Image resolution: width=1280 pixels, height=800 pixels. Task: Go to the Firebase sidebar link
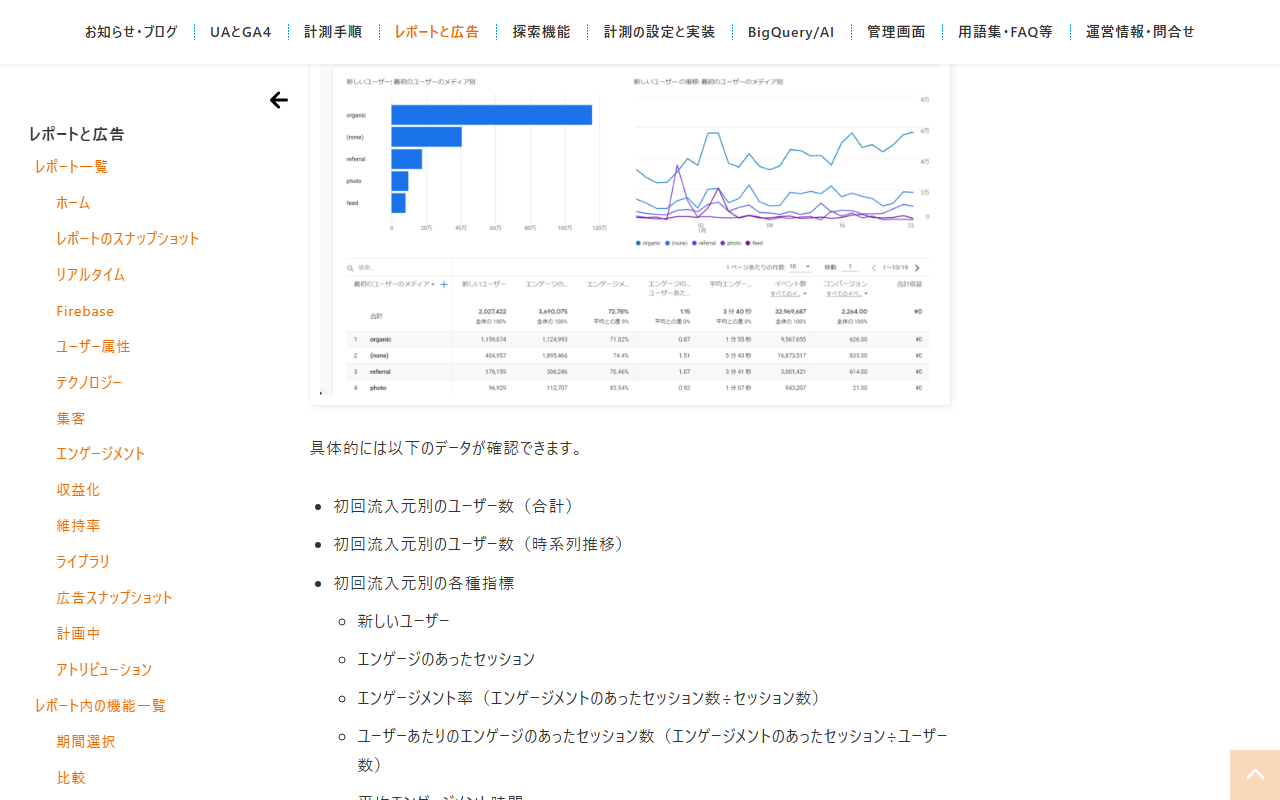pyautogui.click(x=85, y=311)
